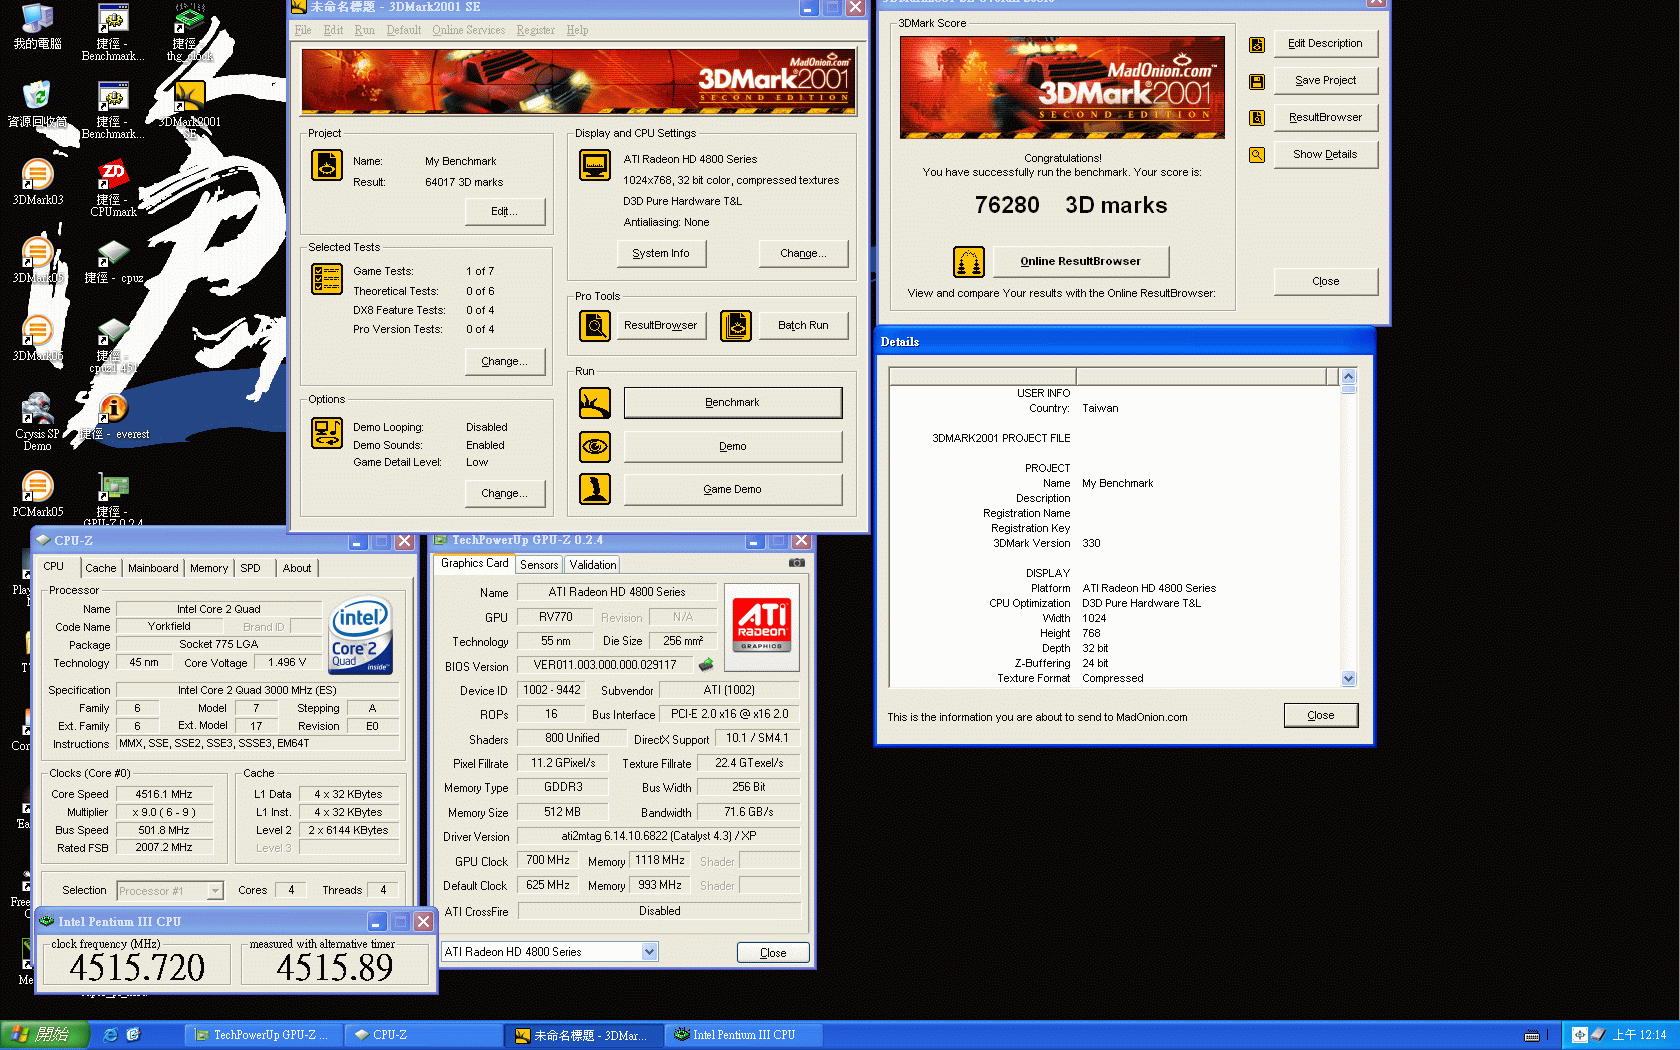
Task: Click the Demo eye icon
Action: point(595,446)
